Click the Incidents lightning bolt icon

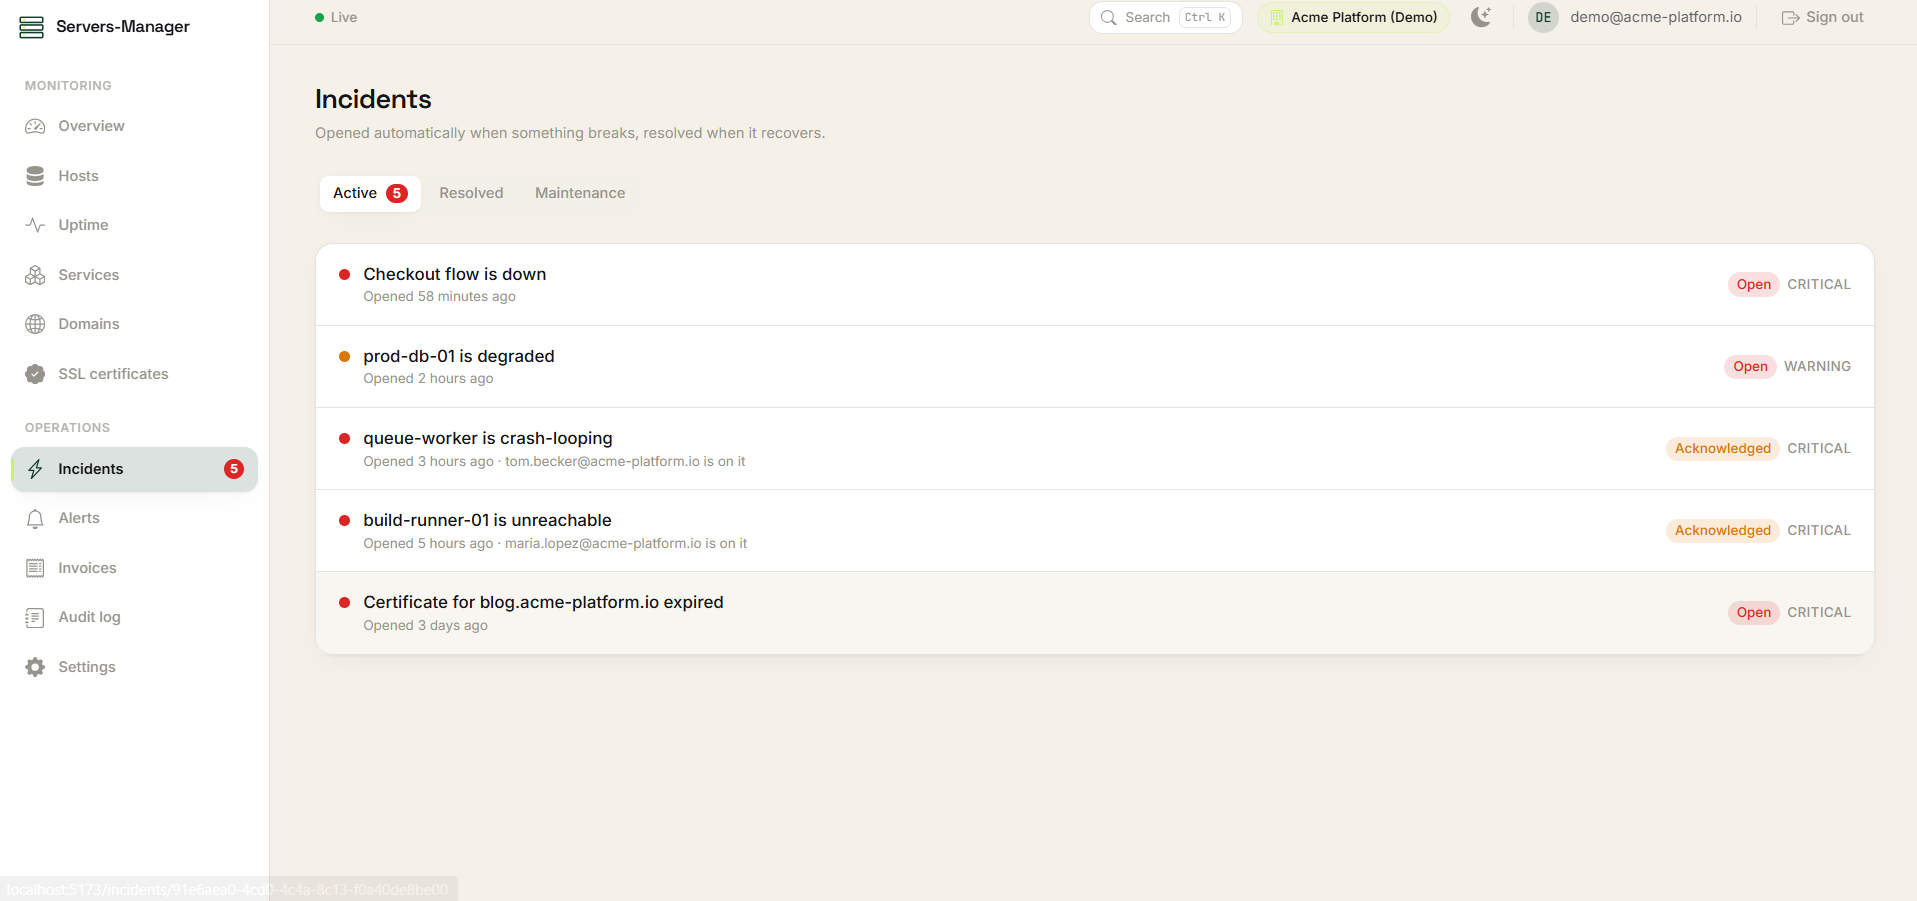pyautogui.click(x=35, y=469)
